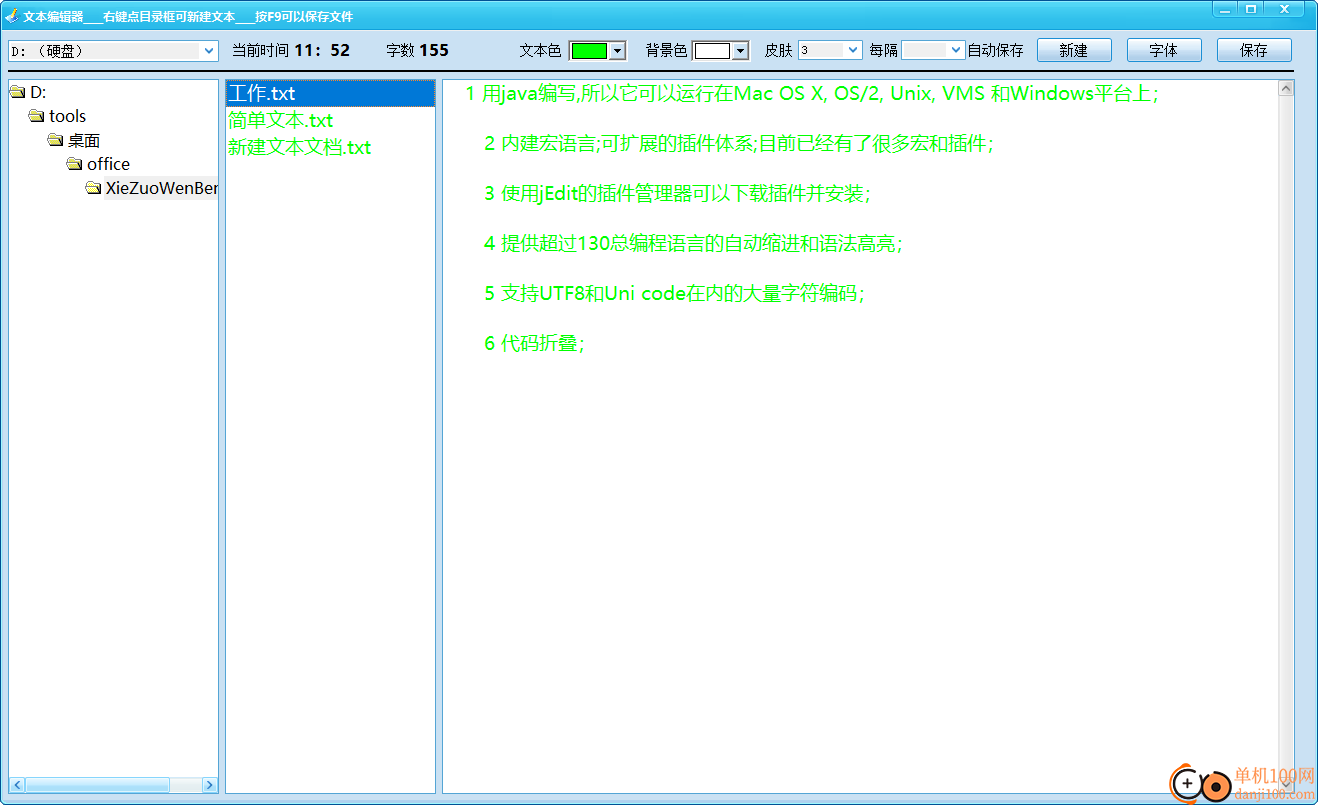
Task: Click the 新建 button
Action: pyautogui.click(x=1074, y=50)
